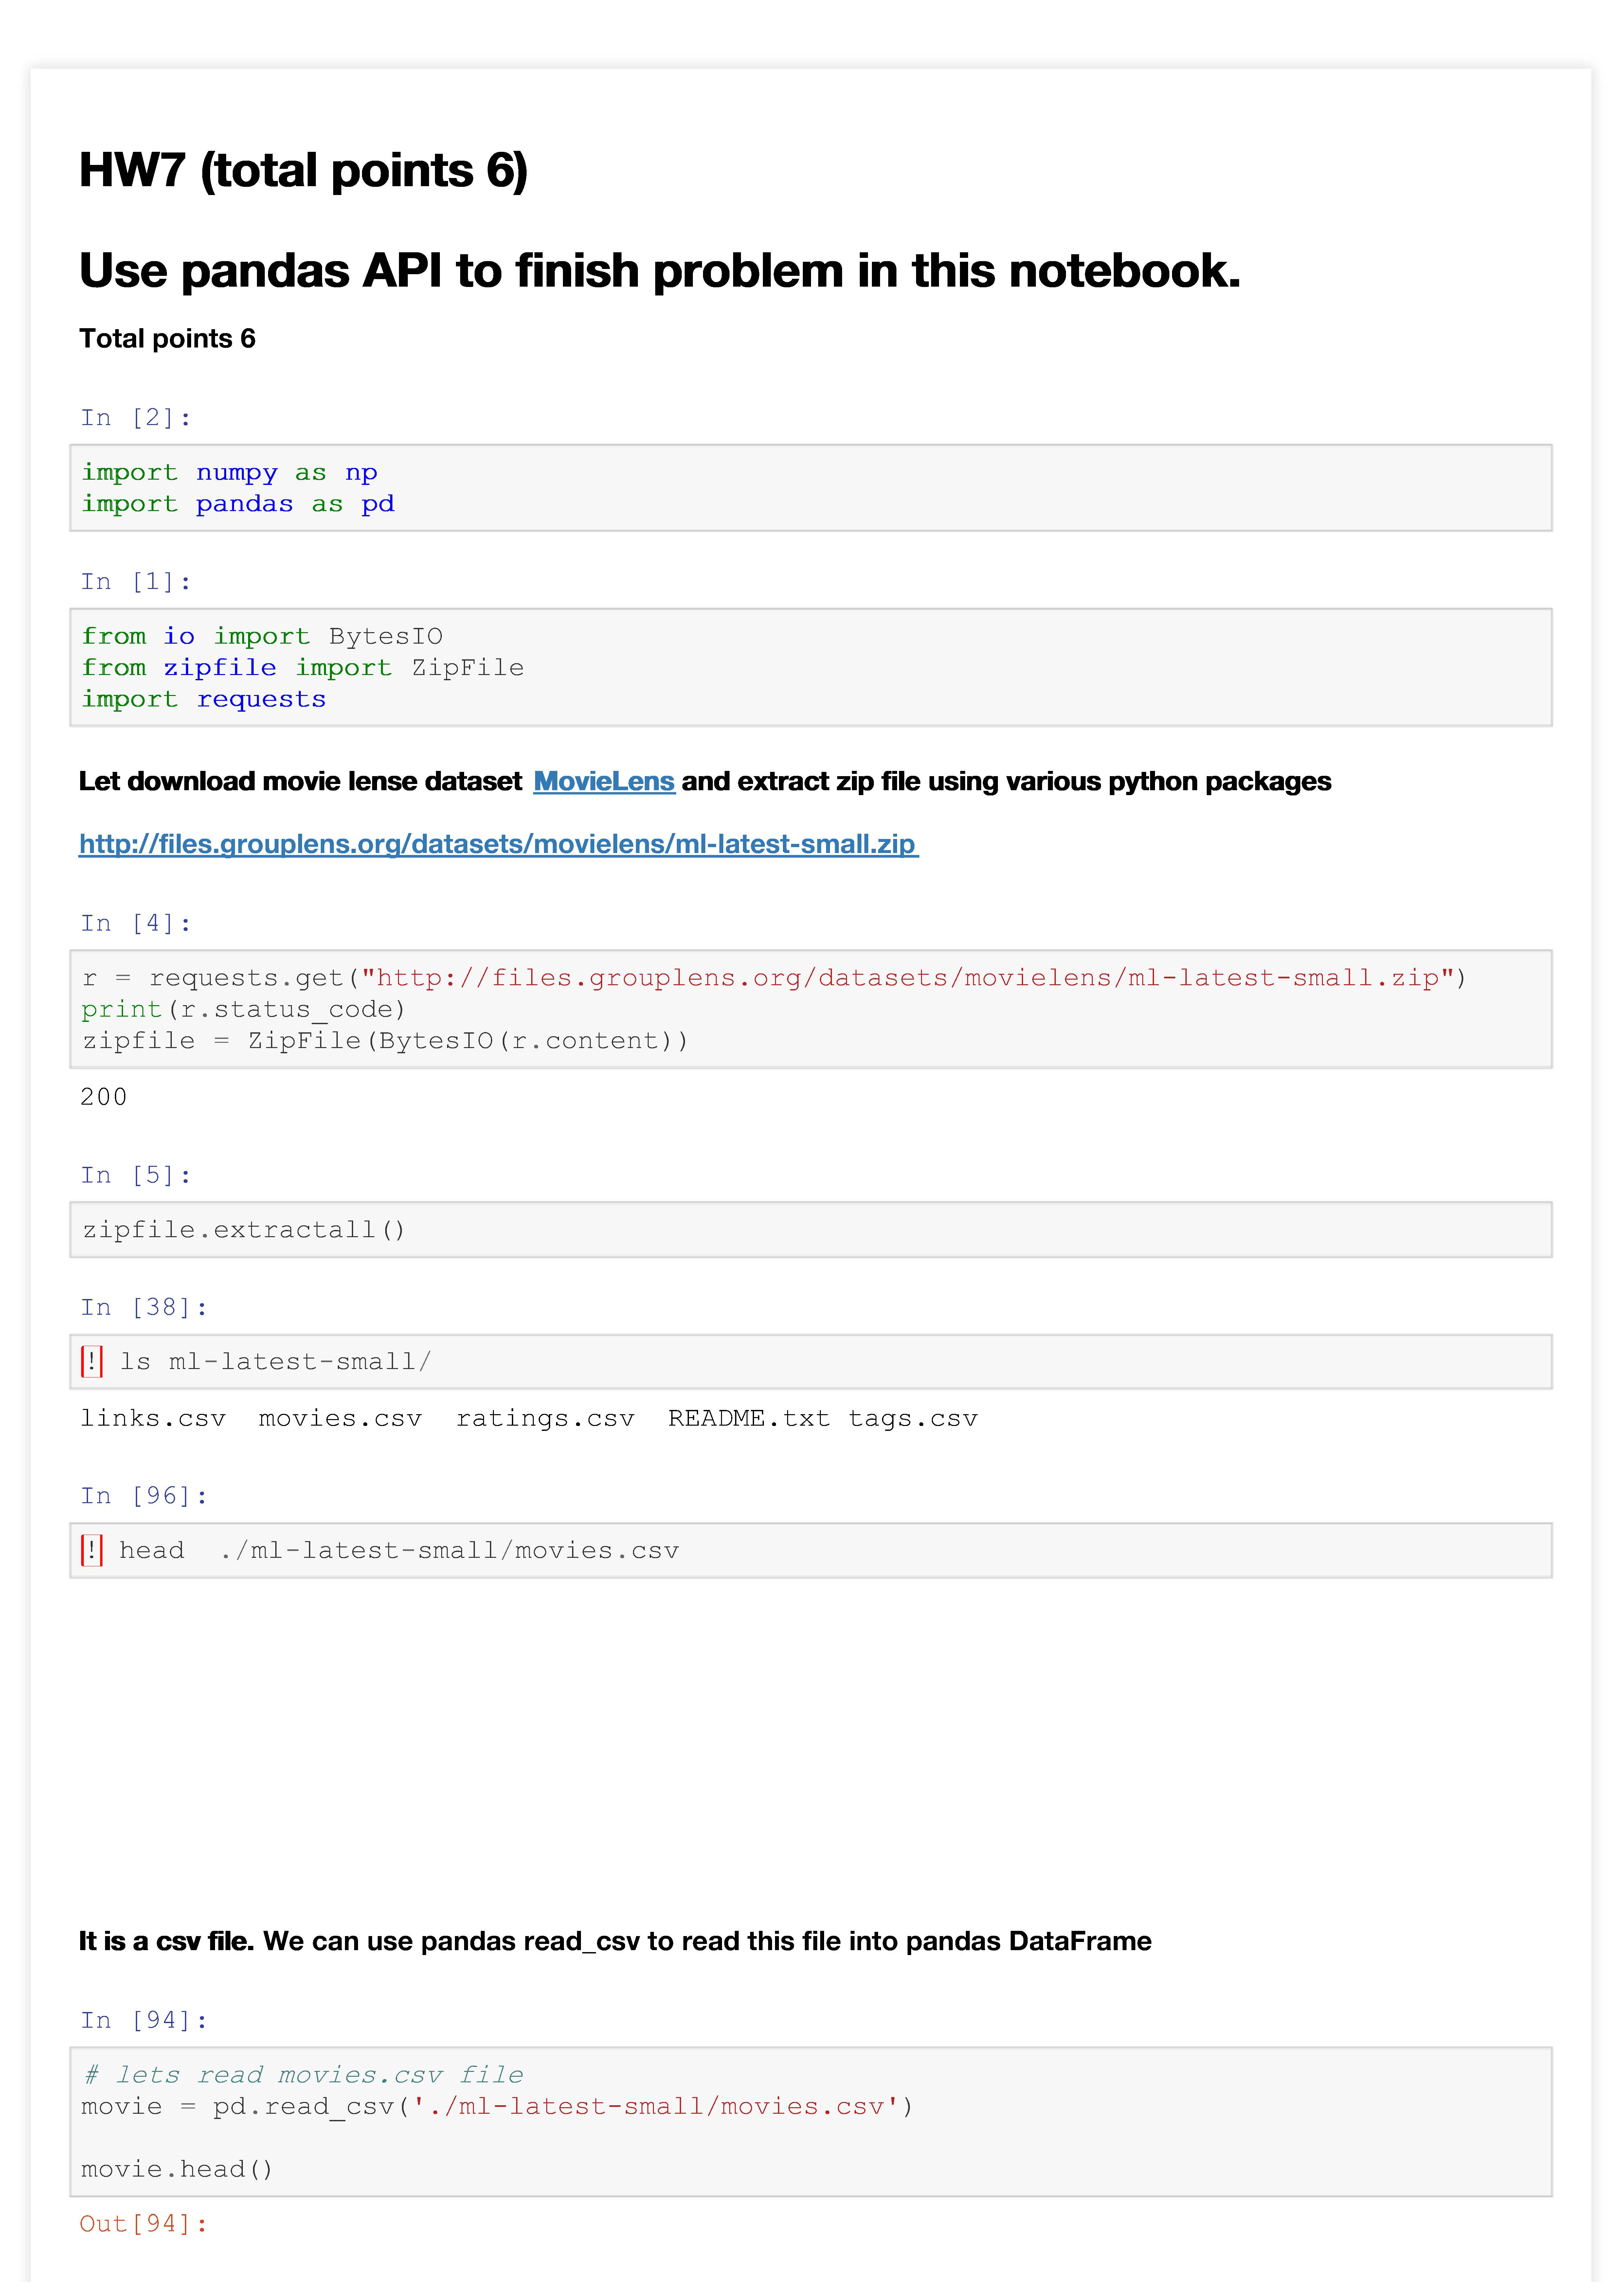Click the head movies.csv command cell
The width and height of the screenshot is (1623, 2296).
(810, 1551)
